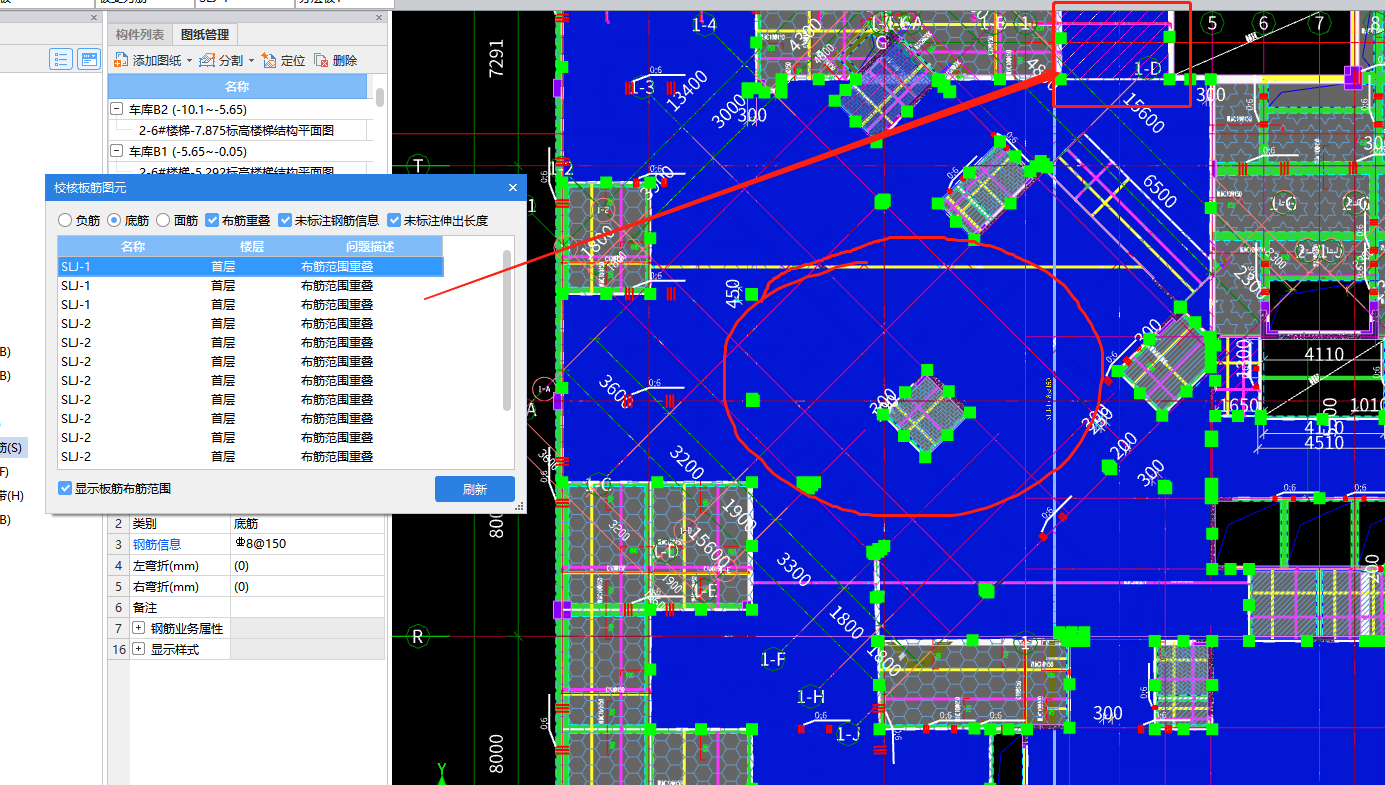1385x785 pixels.
Task: Switch to the 构件列表 tab
Action: coord(140,35)
